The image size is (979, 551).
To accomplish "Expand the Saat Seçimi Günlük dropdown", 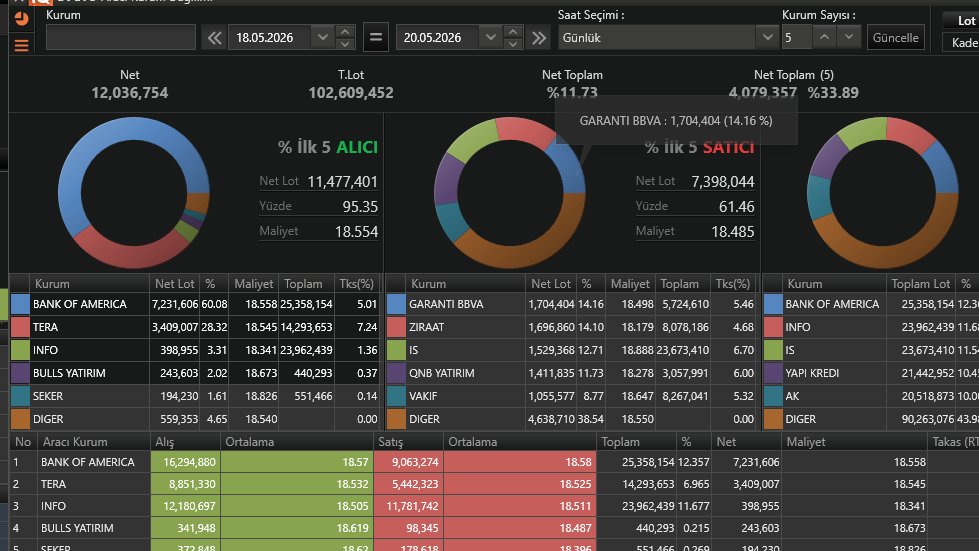I will click(x=767, y=37).
